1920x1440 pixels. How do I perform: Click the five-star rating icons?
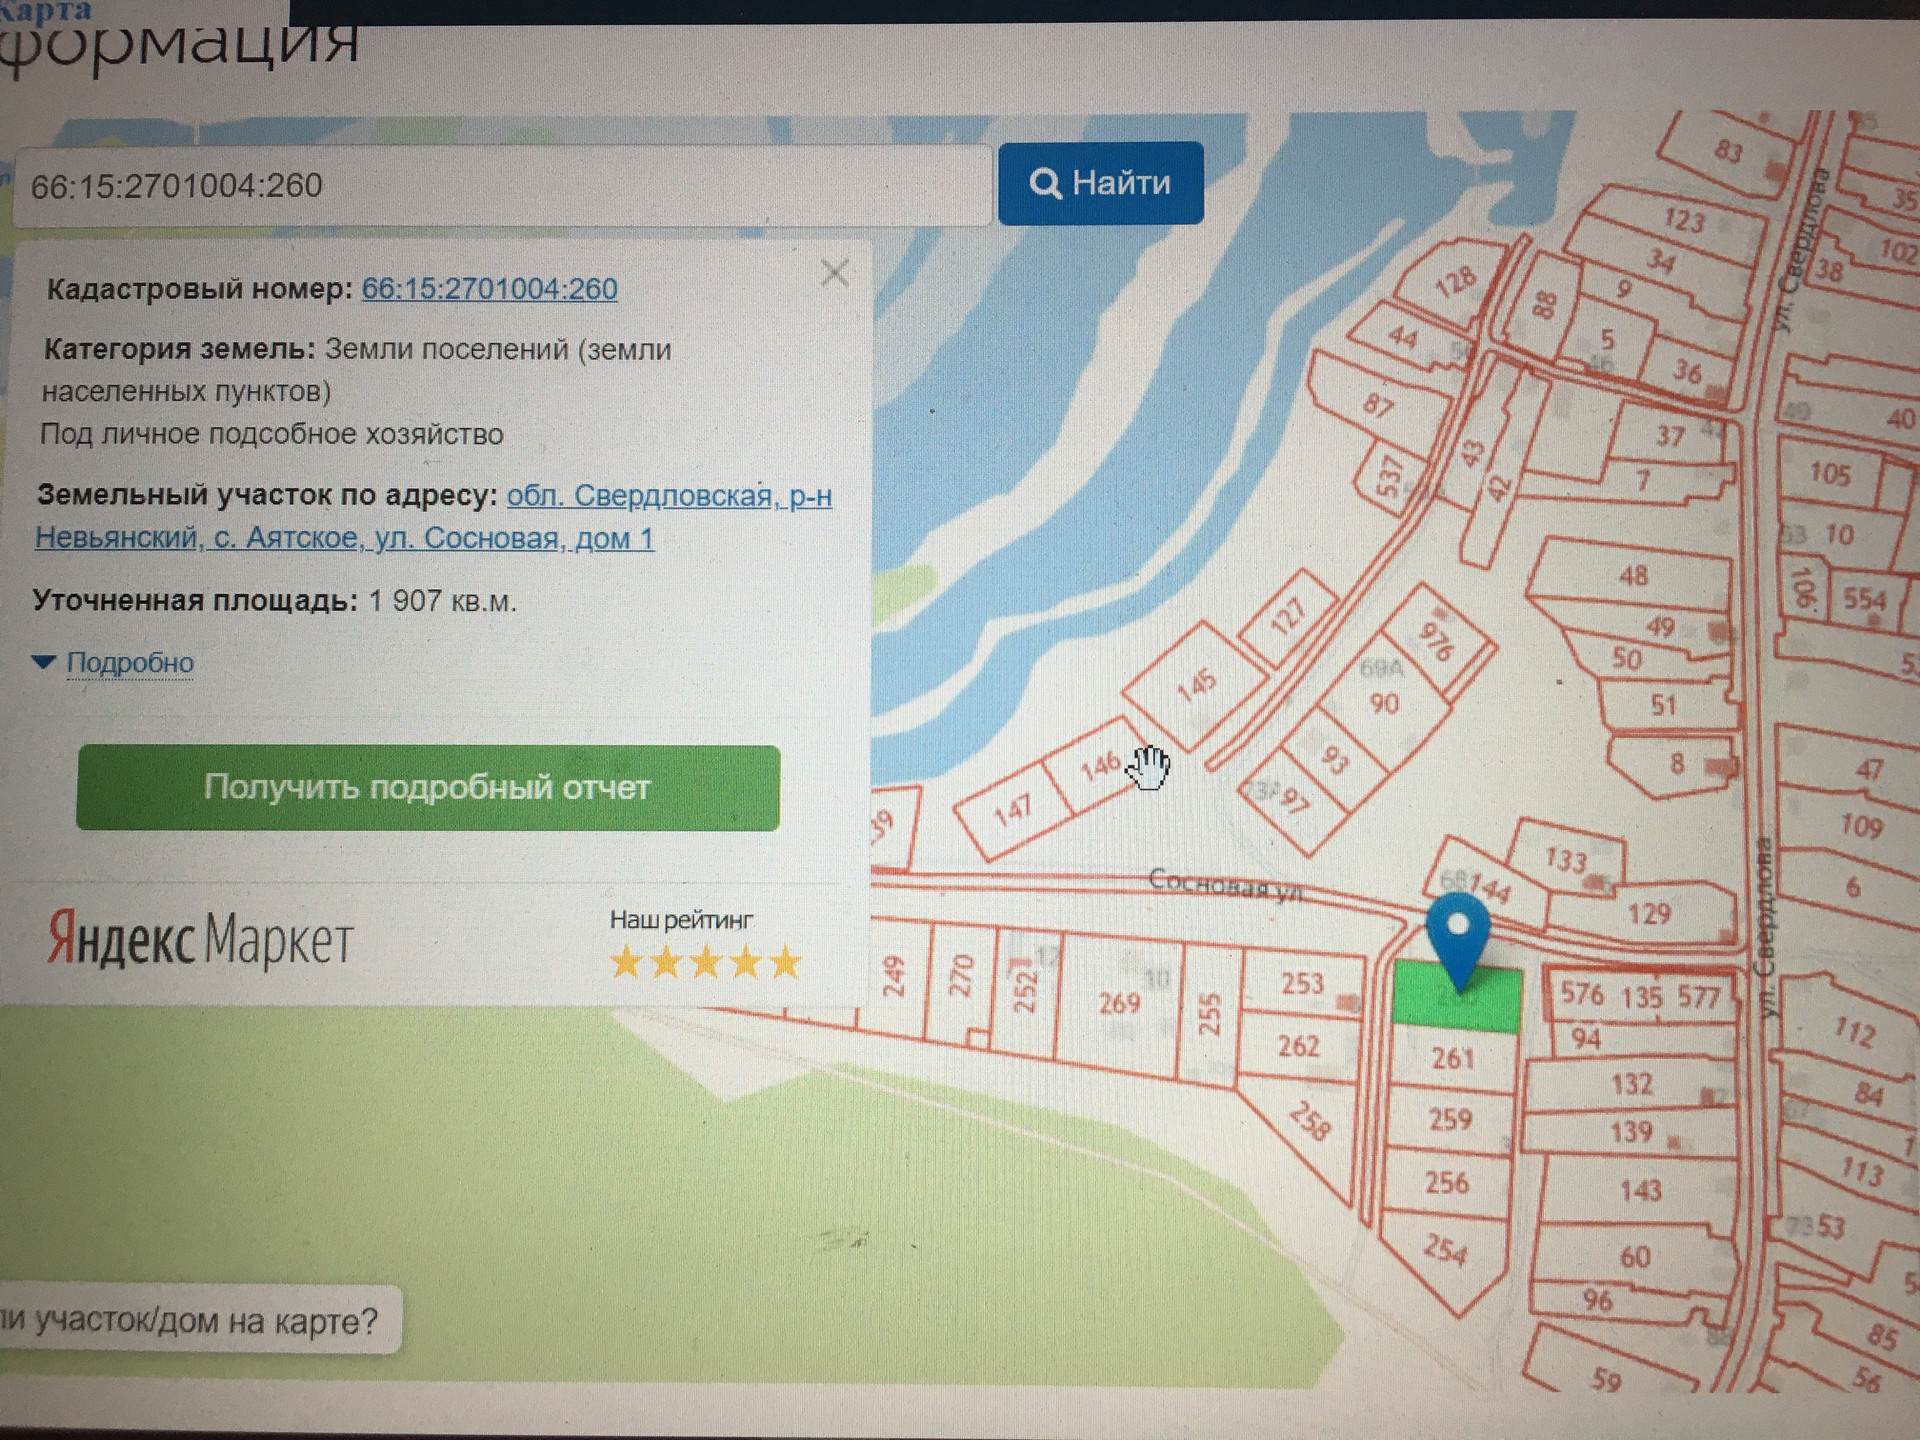[705, 962]
